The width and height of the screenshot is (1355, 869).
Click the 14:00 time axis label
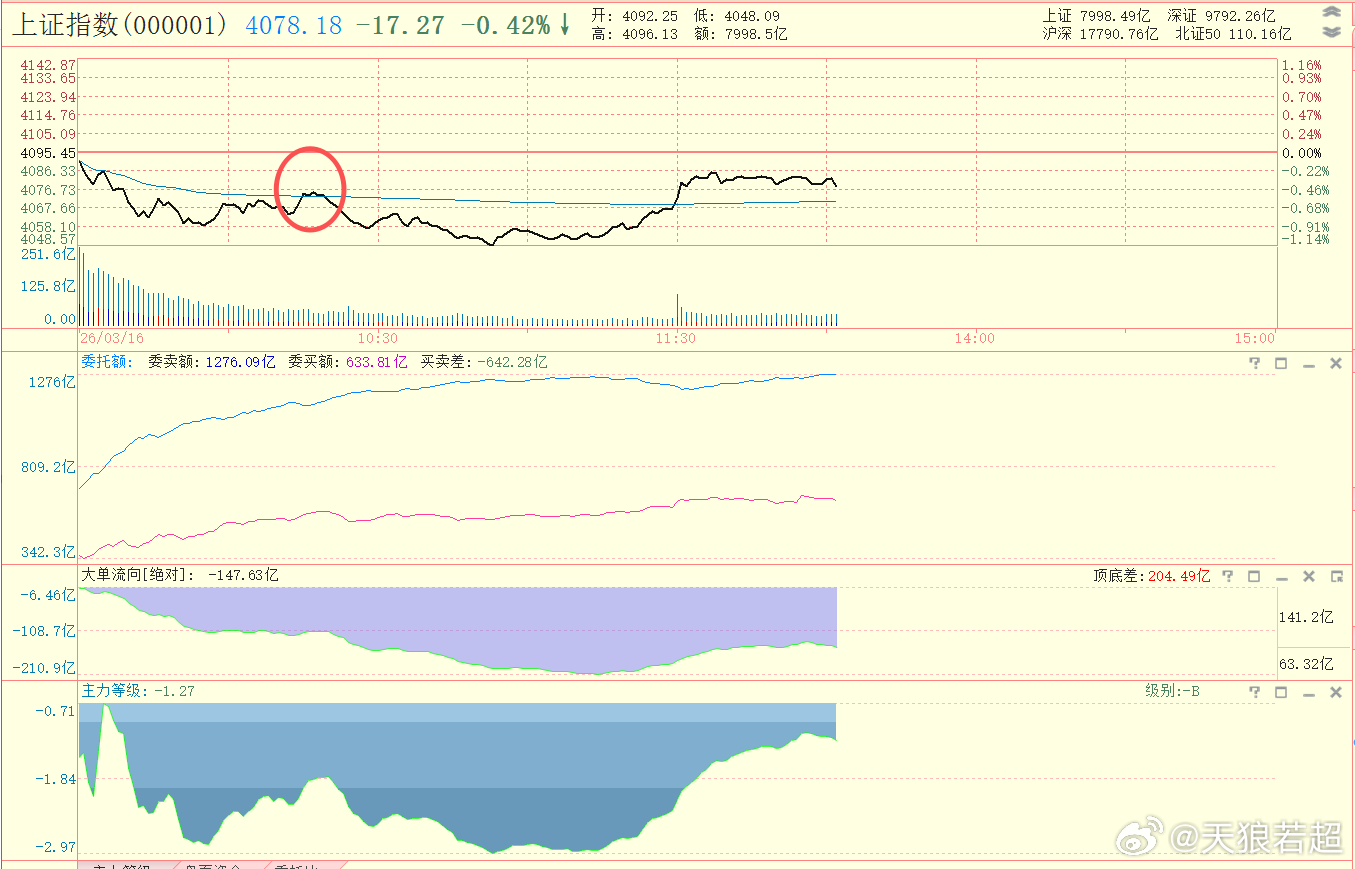pyautogui.click(x=975, y=338)
